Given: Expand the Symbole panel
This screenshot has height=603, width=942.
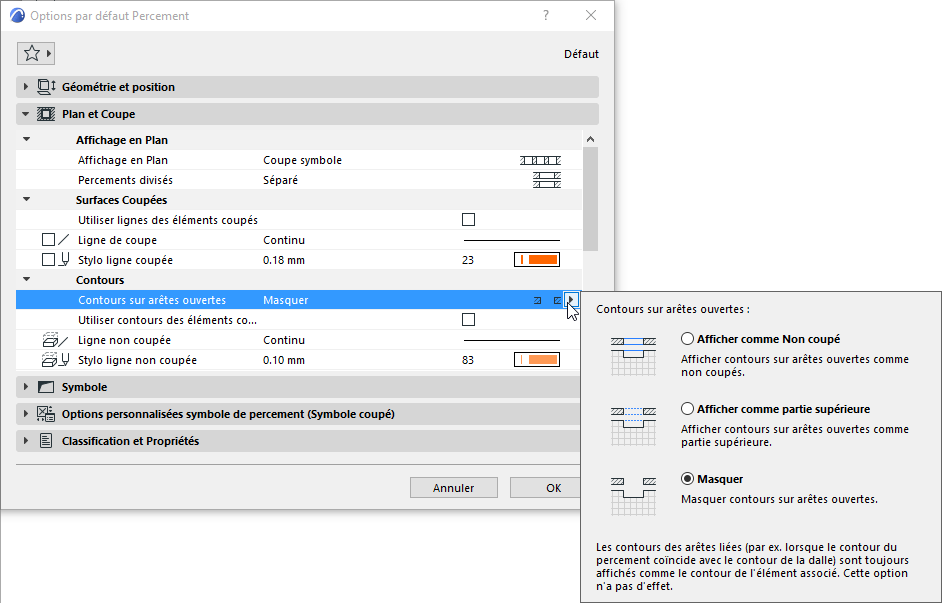Looking at the screenshot, I should tap(25, 387).
